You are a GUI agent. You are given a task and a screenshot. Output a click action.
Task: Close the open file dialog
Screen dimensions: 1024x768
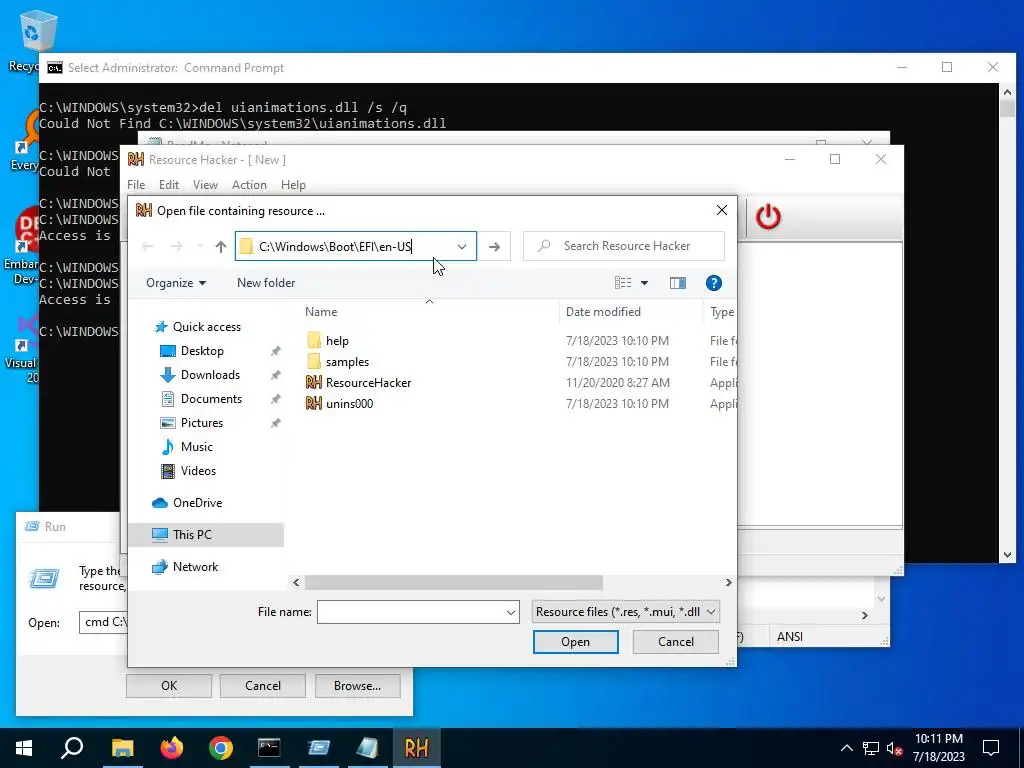coord(722,210)
